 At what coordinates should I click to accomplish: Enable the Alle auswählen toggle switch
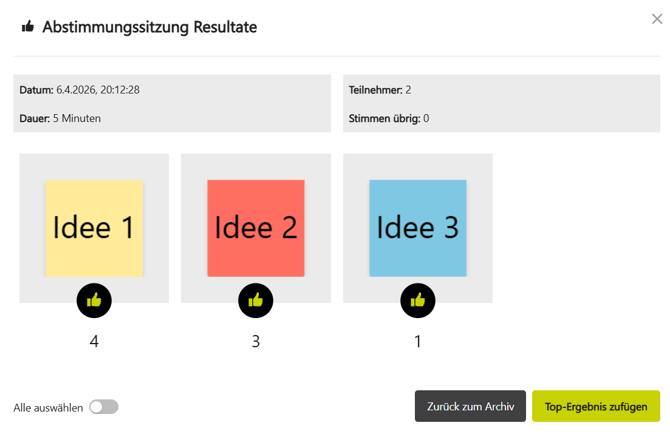click(x=104, y=407)
